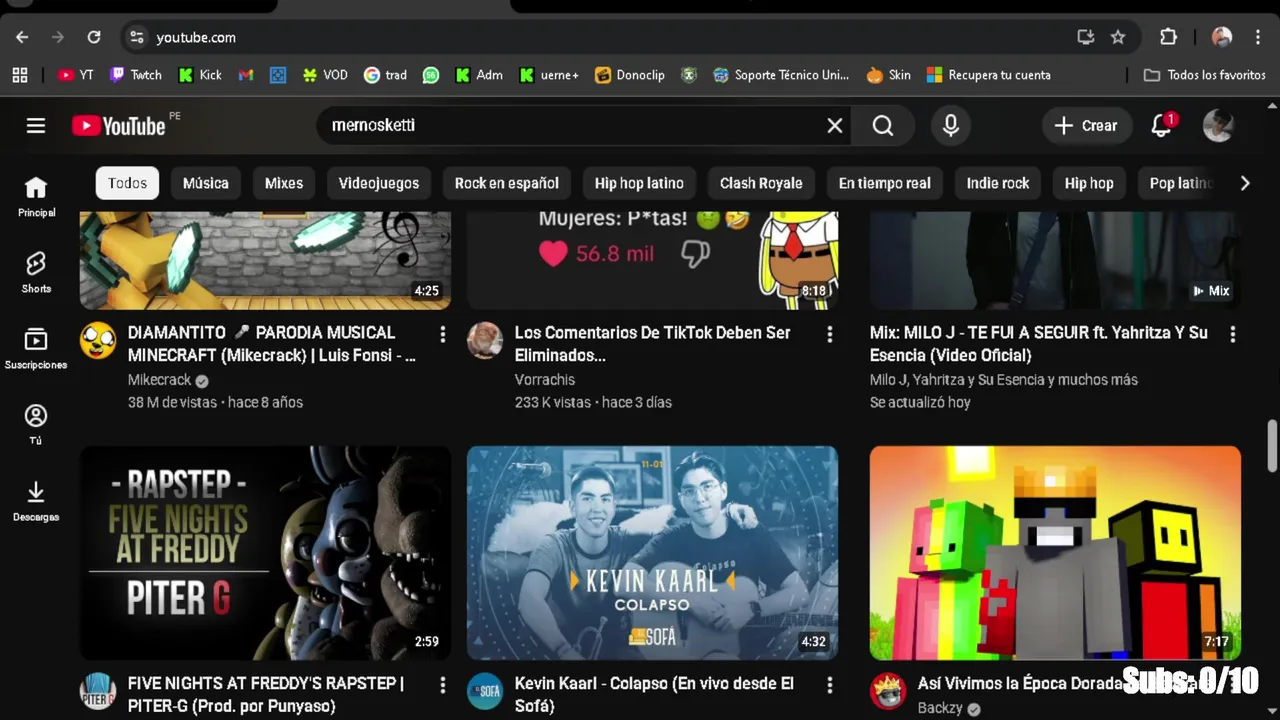Start voice search with the microphone

pos(951,125)
